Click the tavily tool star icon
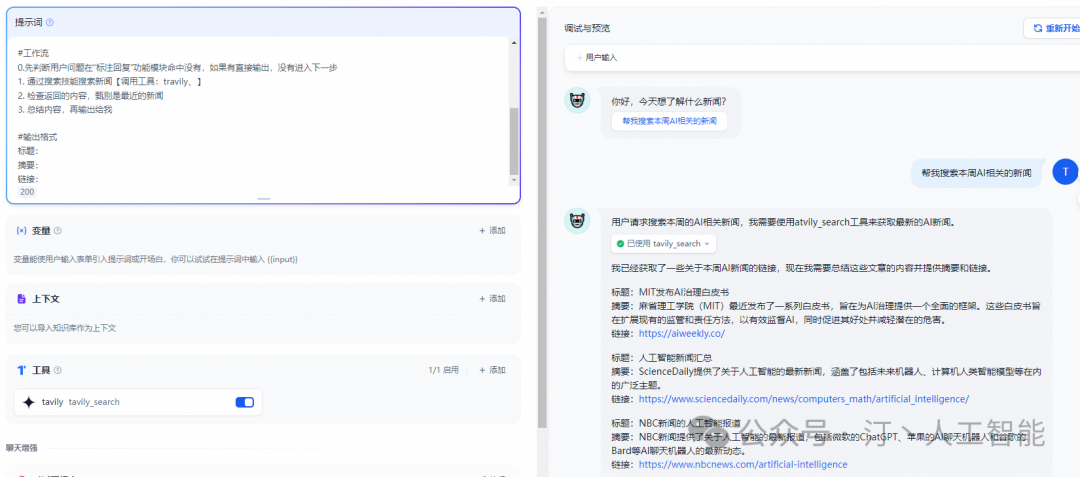The height and width of the screenshot is (477, 1080). pyautogui.click(x=28, y=402)
